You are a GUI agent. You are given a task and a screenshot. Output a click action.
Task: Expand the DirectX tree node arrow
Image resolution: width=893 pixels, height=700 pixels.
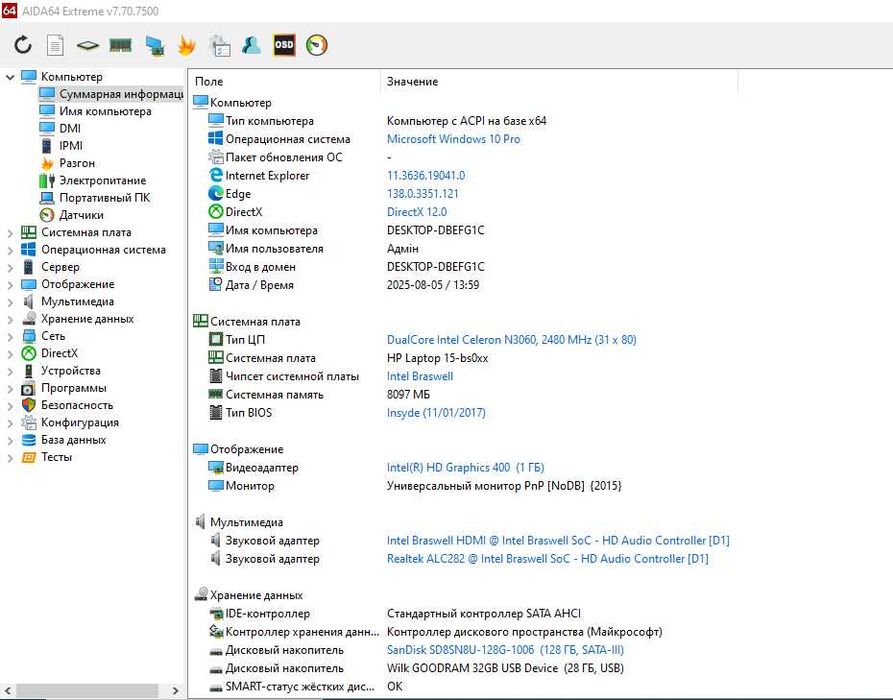click(10, 353)
